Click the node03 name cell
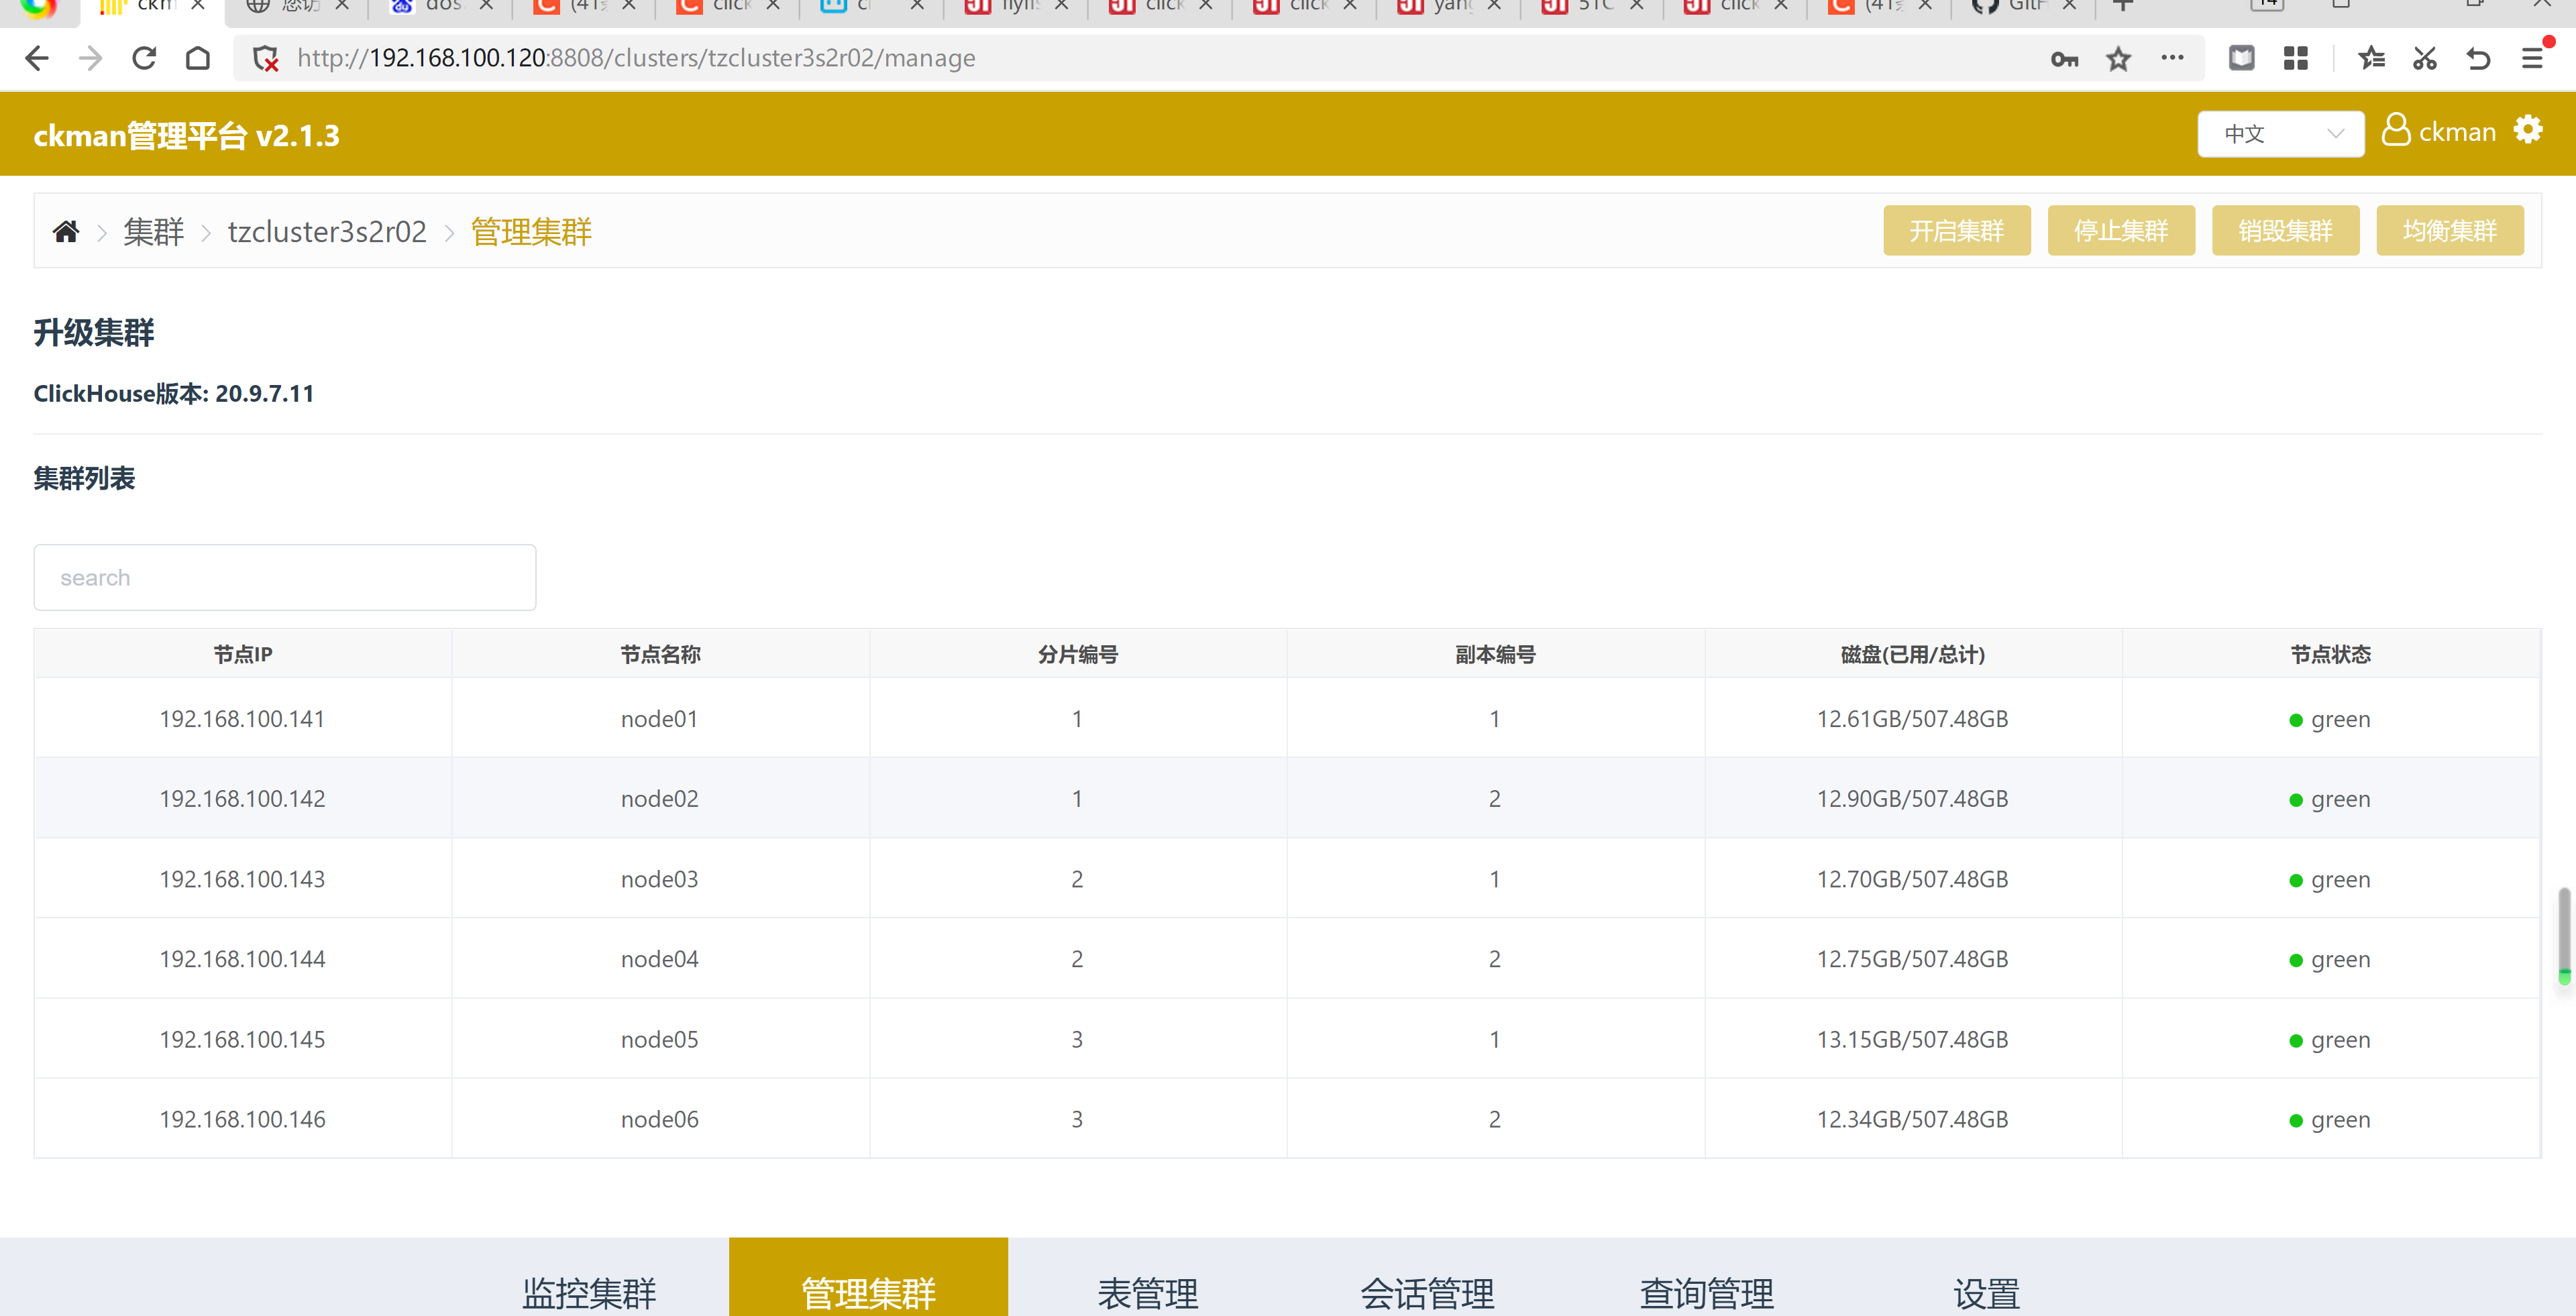Viewport: 2576px width, 1316px height. click(x=660, y=879)
